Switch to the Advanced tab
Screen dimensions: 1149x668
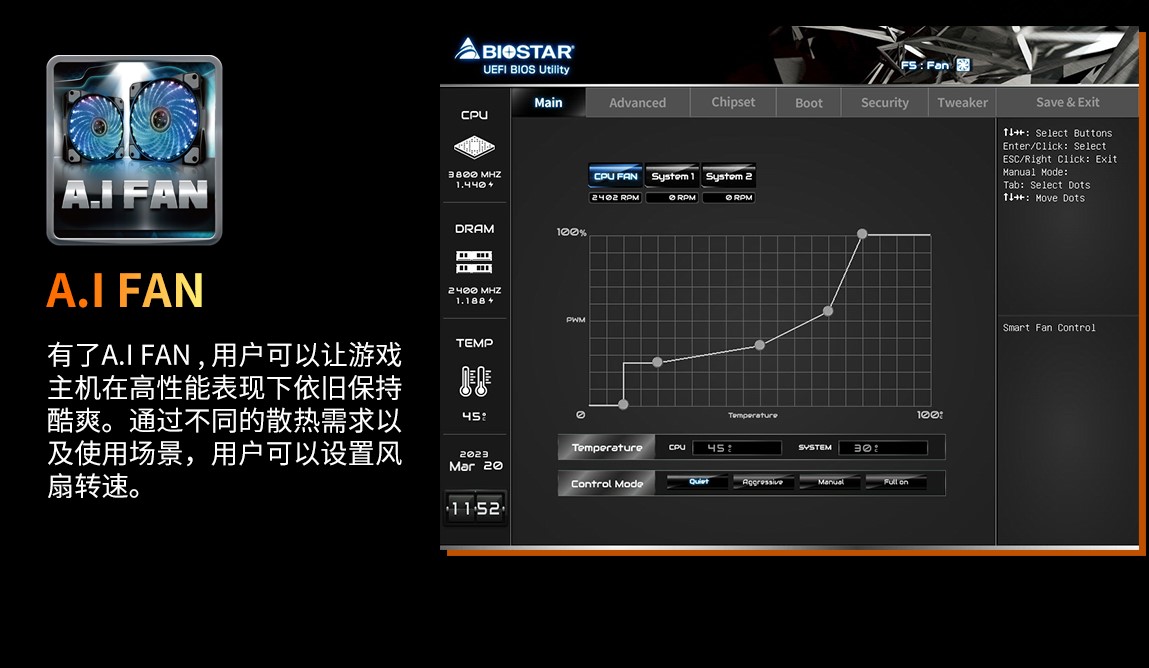click(638, 103)
